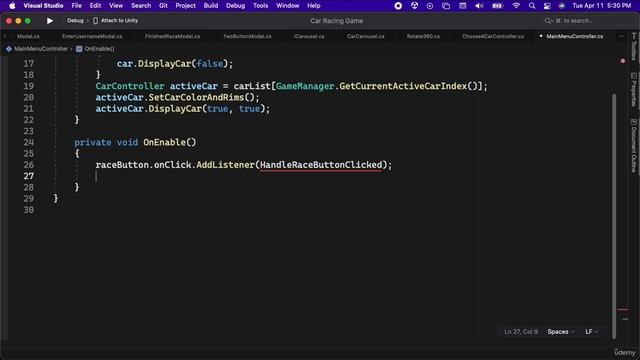Open the Project menu

coord(185,6)
